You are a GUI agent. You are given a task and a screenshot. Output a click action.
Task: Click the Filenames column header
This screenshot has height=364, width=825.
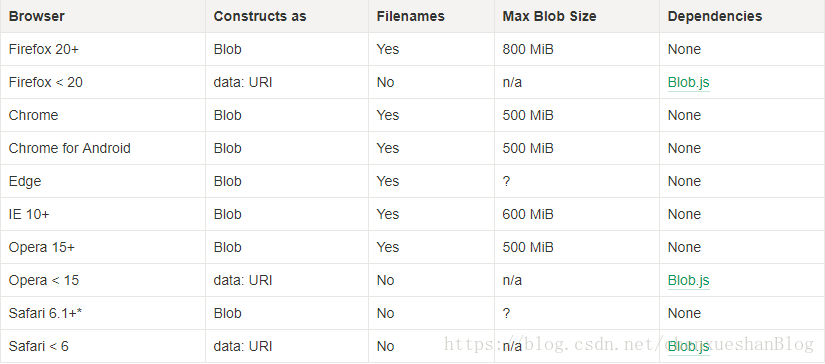410,16
